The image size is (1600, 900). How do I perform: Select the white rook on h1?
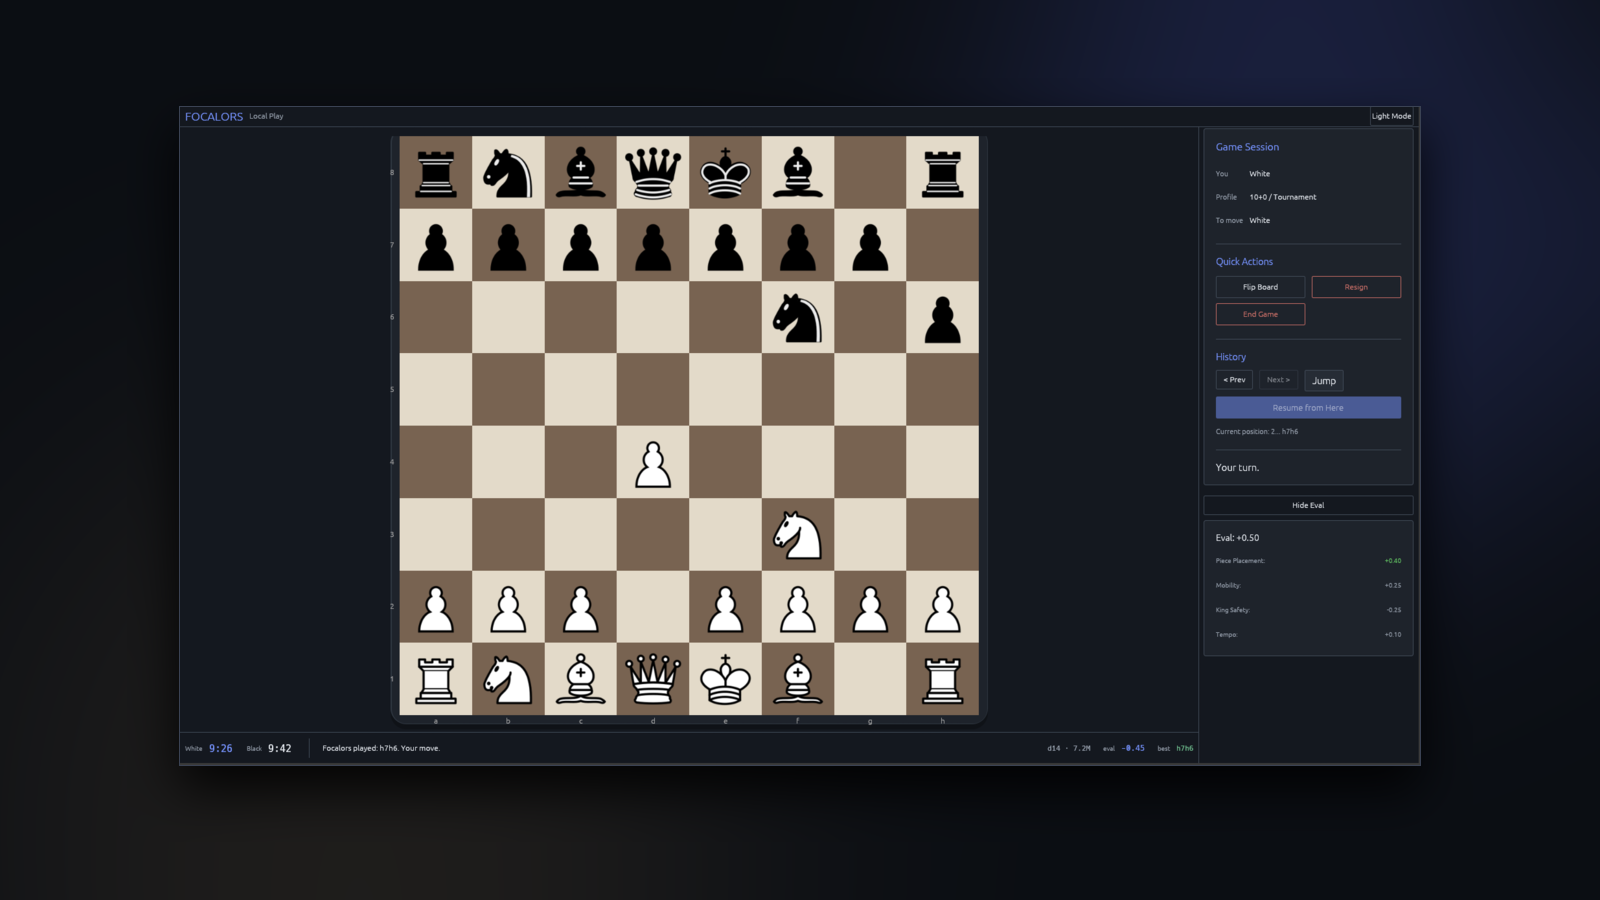(942, 679)
